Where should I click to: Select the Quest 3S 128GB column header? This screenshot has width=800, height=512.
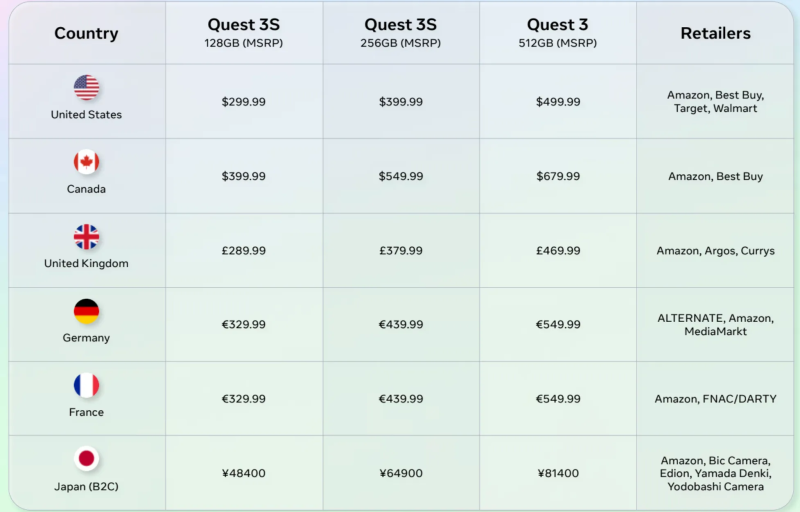coord(244,33)
